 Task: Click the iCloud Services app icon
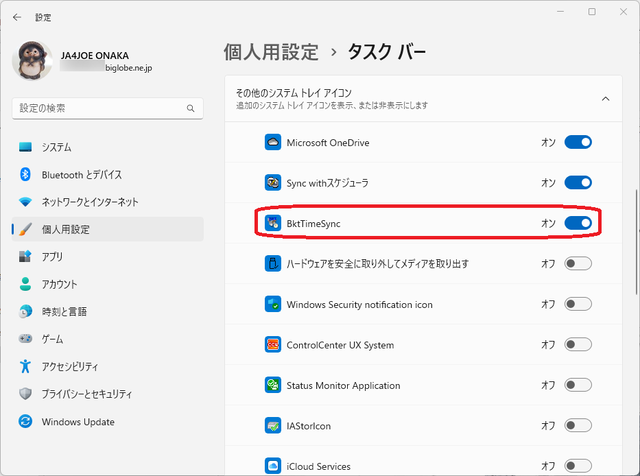(x=273, y=466)
